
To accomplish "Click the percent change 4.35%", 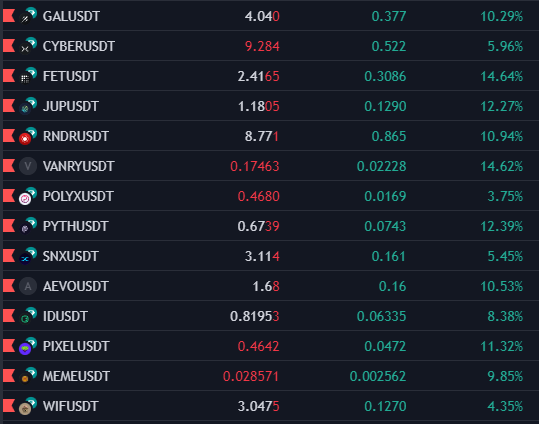I will click(x=505, y=406).
